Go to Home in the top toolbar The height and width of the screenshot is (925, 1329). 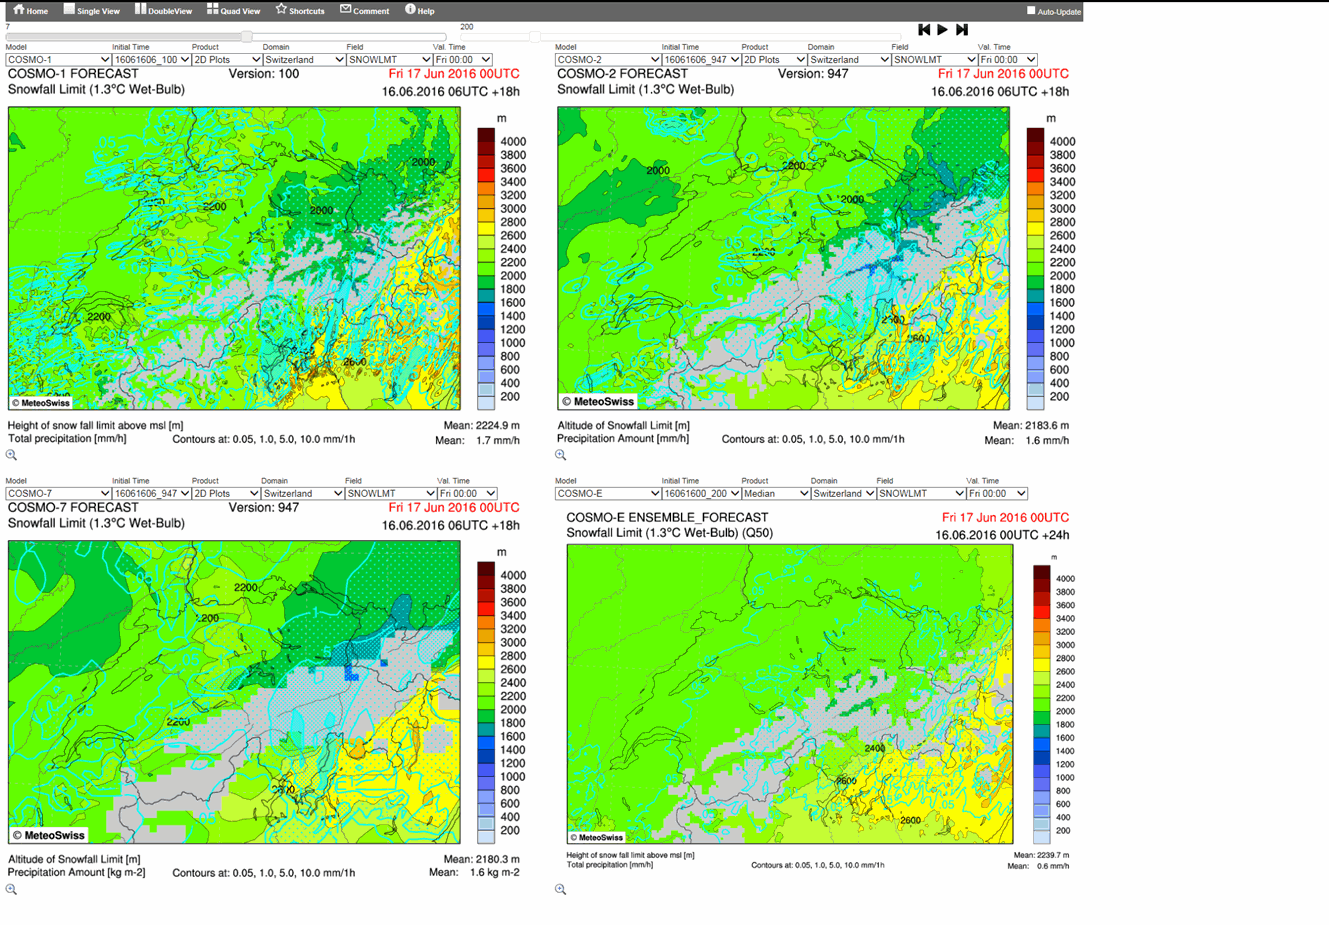coord(30,10)
